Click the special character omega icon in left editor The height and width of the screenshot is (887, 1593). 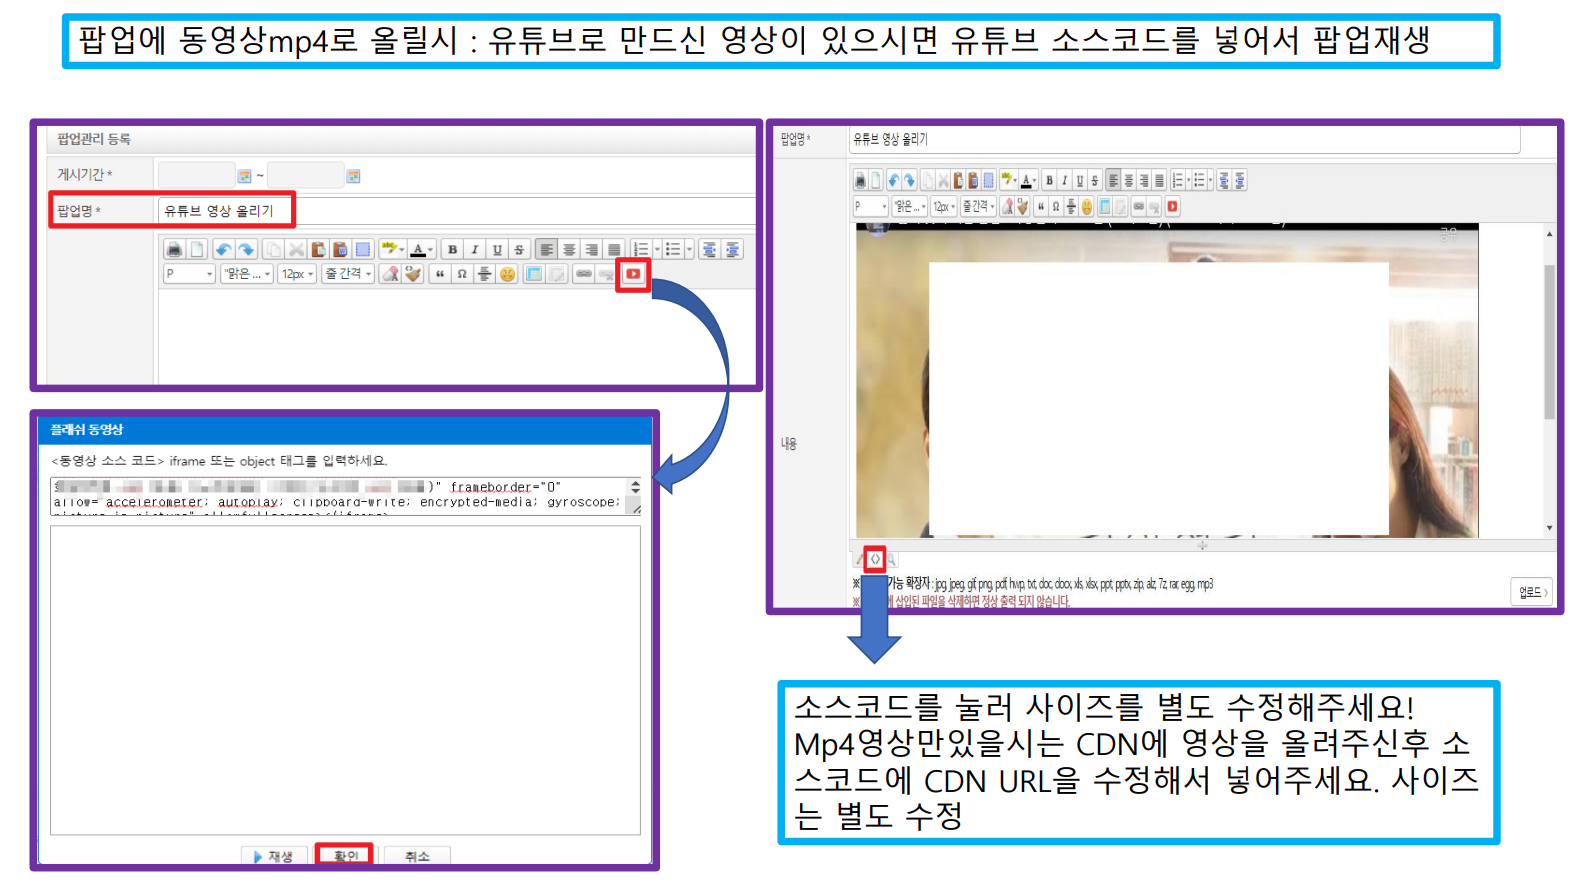pyautogui.click(x=462, y=274)
